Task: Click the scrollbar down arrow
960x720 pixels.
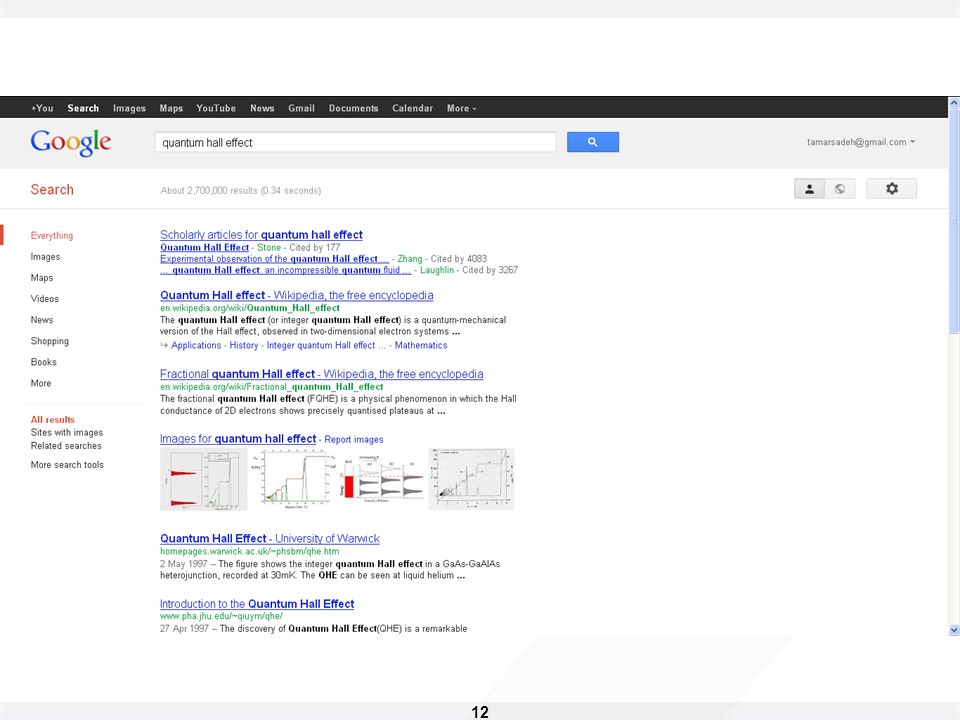Action: [954, 629]
